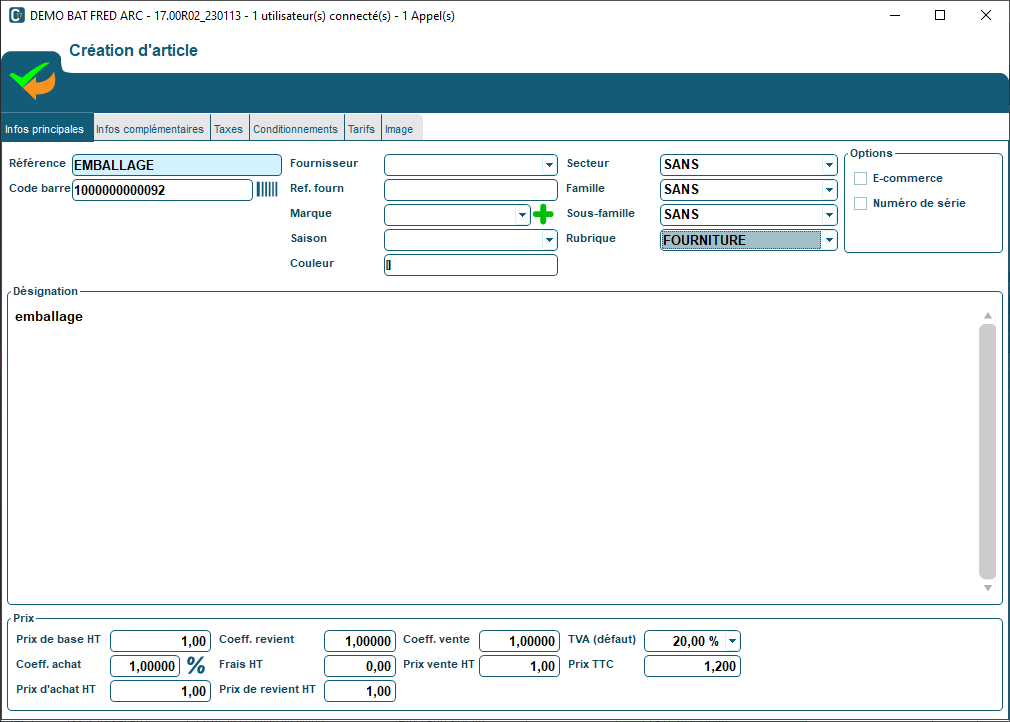
Task: Toggle the Numéro de série checkbox
Action: tap(860, 203)
